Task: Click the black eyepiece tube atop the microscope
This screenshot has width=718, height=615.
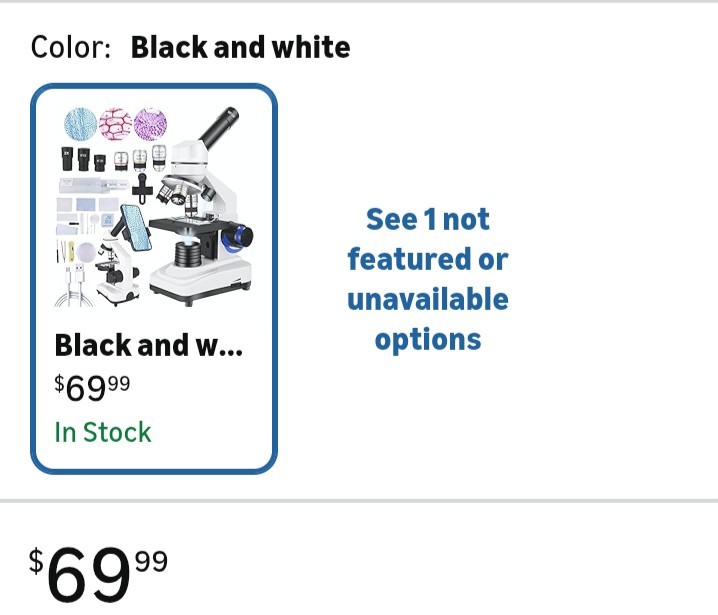Action: 221,126
